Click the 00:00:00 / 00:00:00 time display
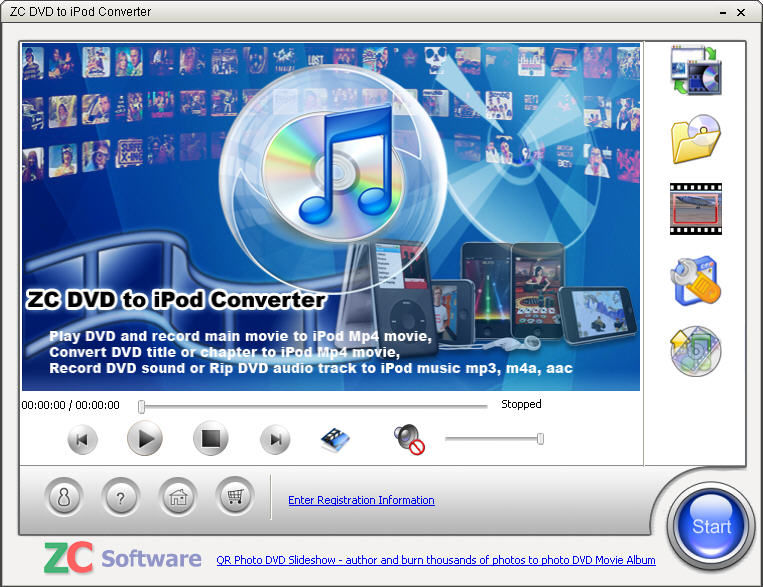 tap(71, 405)
